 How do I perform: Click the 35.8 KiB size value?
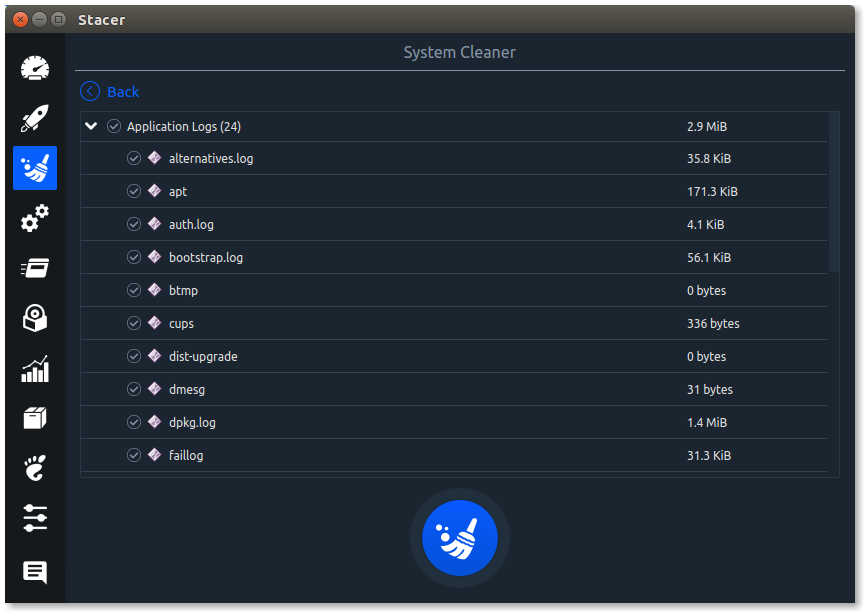point(709,159)
